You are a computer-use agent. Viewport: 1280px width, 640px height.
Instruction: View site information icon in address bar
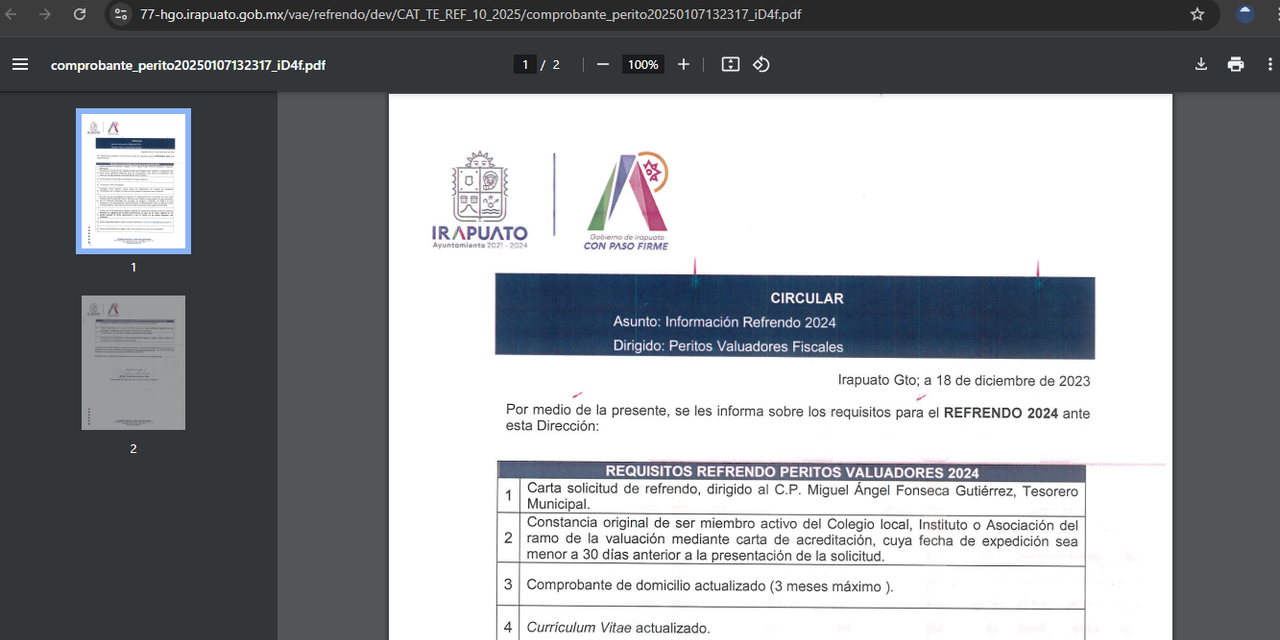[121, 14]
